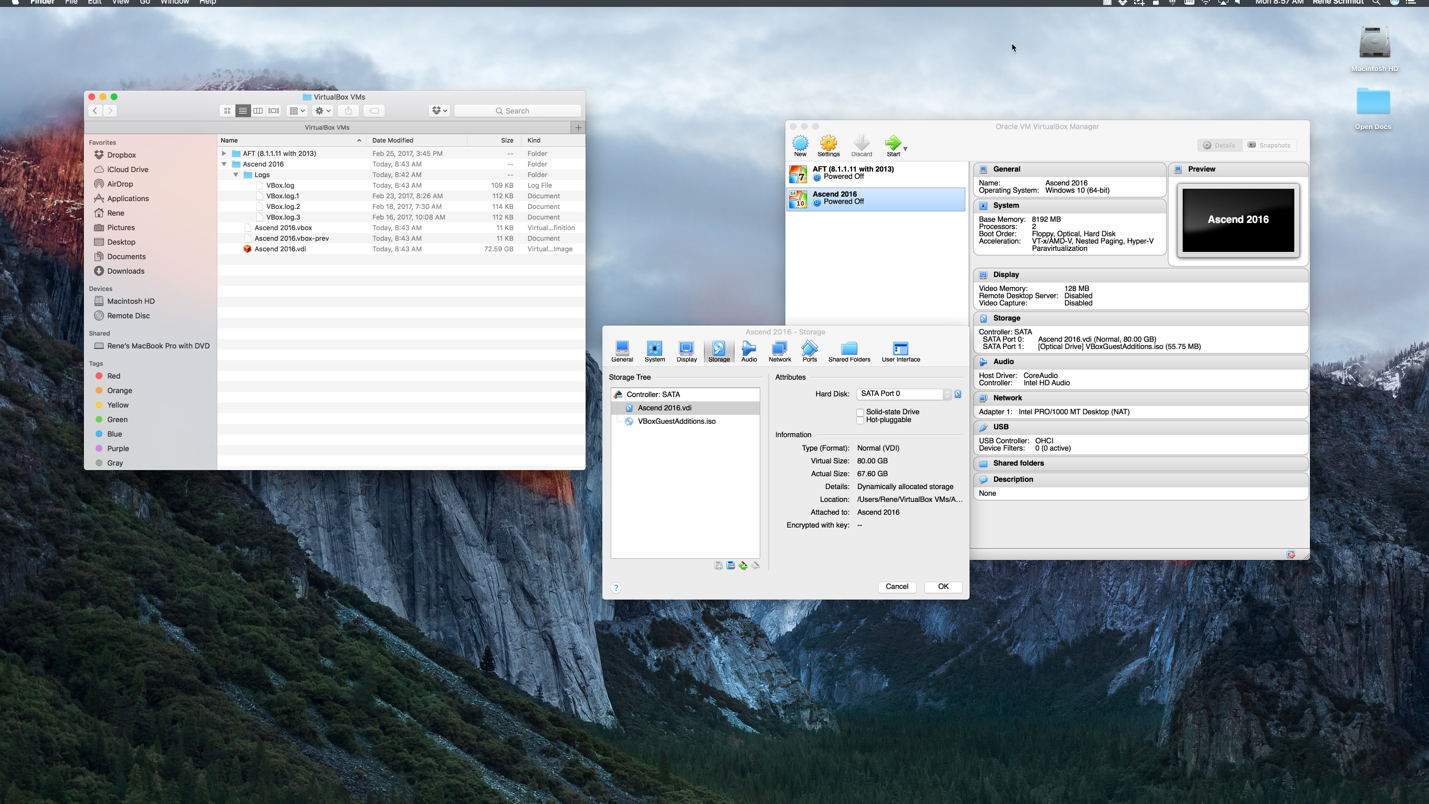Select the Storage settings pane icon
This screenshot has height=804, width=1429.
[718, 350]
